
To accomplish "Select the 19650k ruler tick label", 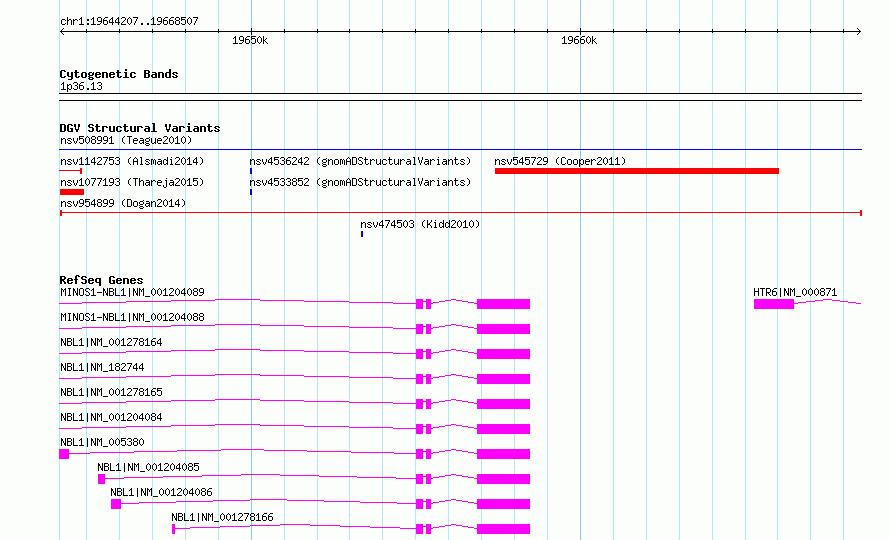I will 250,40.
